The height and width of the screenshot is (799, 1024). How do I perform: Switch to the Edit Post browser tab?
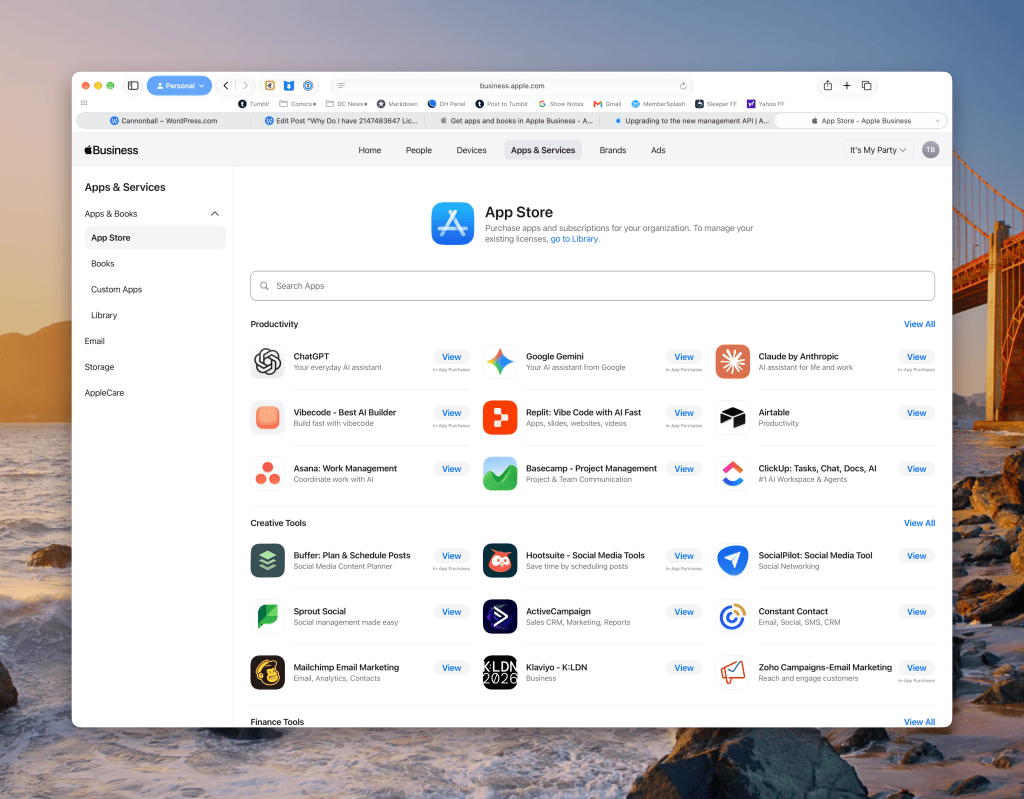point(340,121)
